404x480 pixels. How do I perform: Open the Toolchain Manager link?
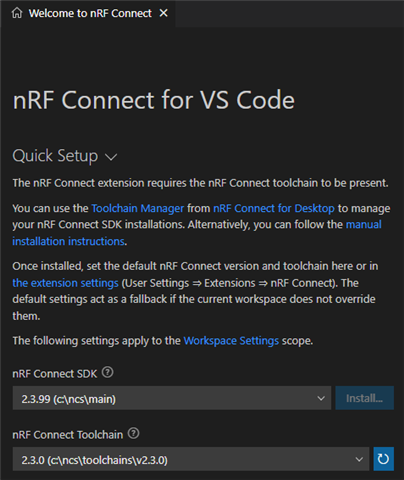[x=138, y=208]
